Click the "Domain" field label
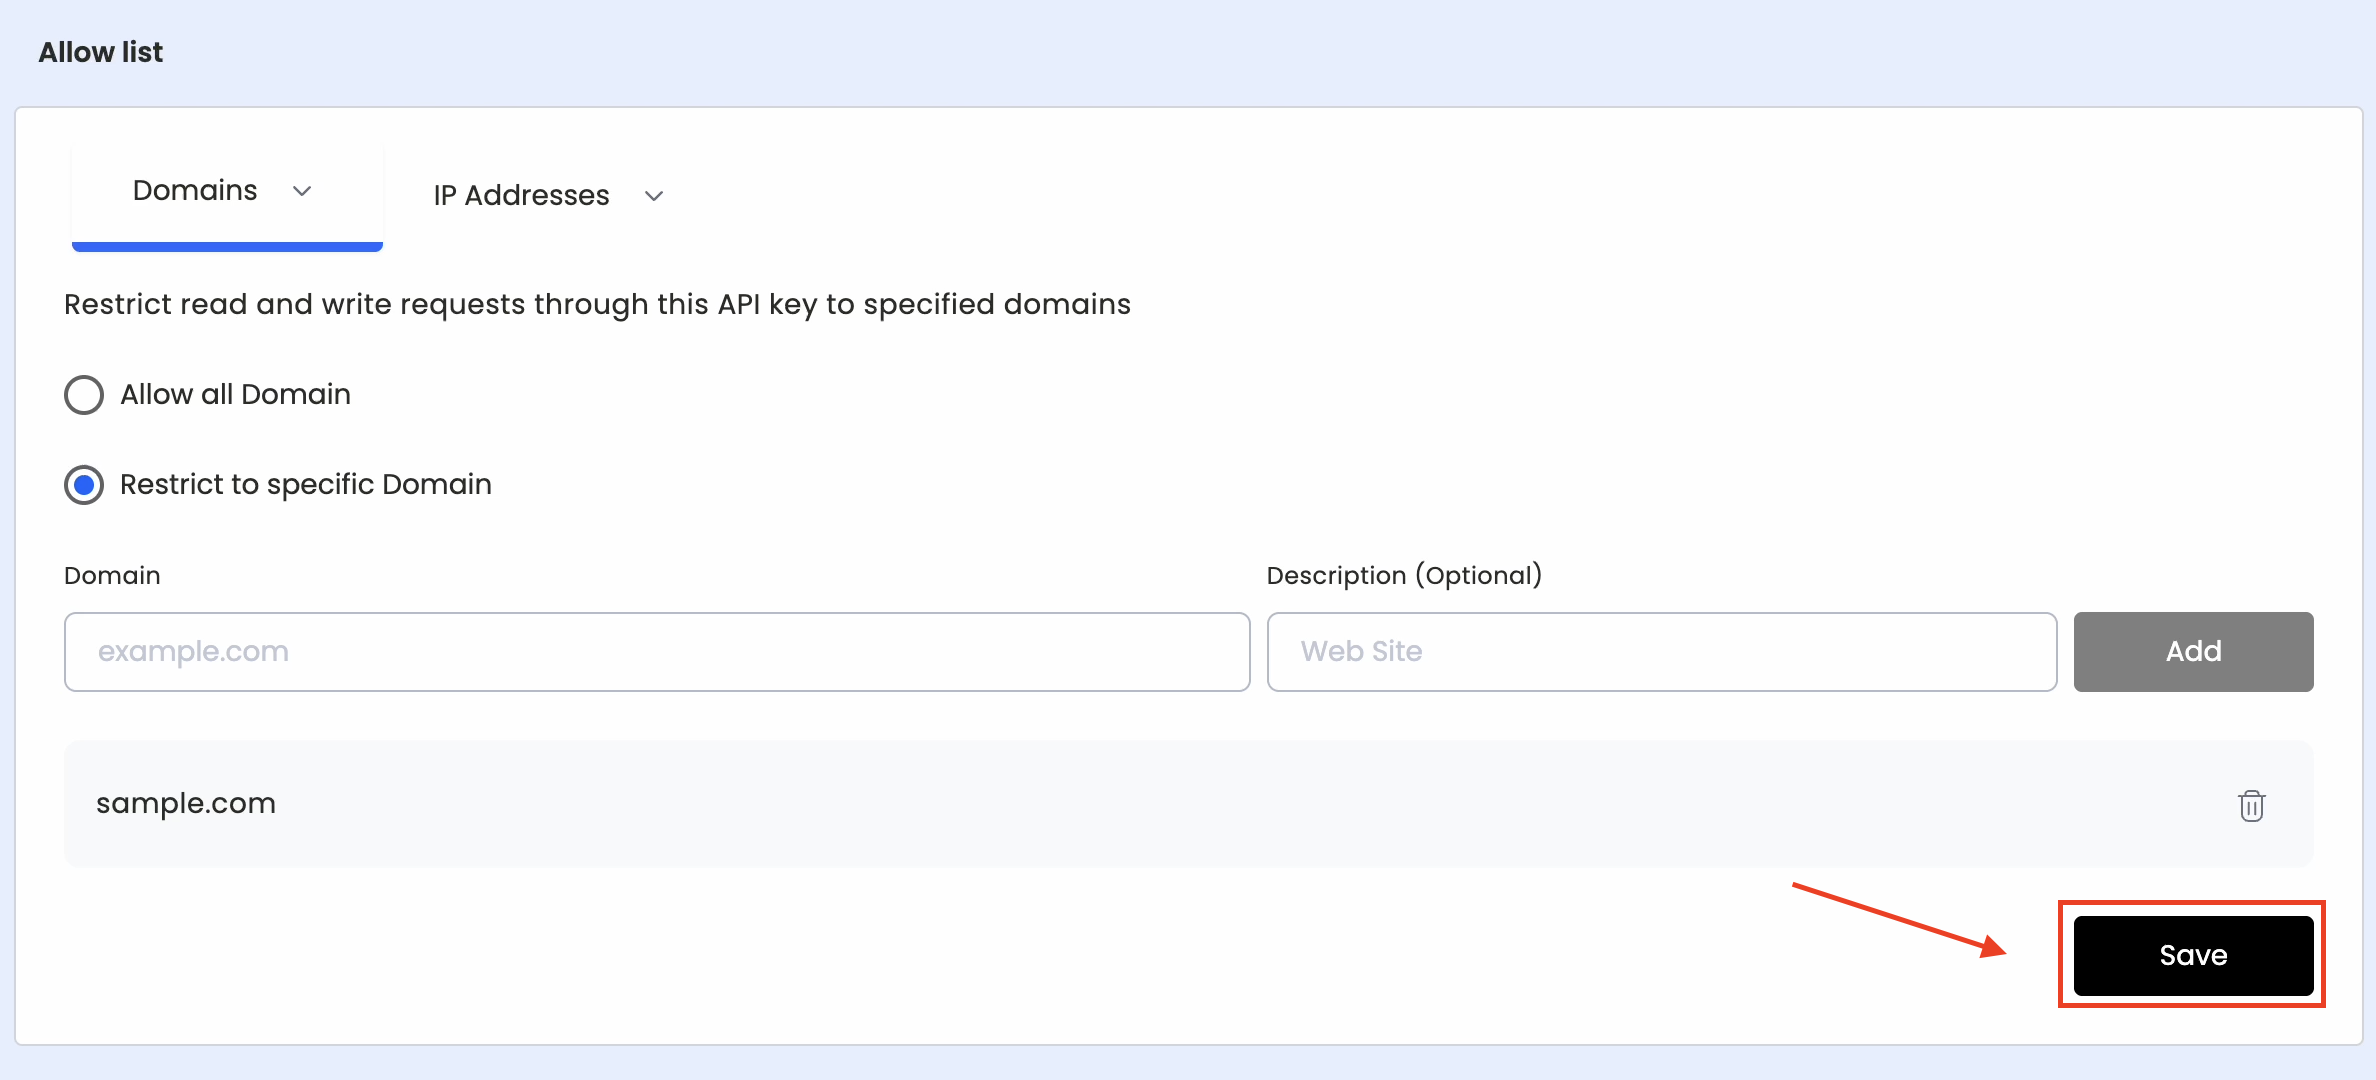Image resolution: width=2376 pixels, height=1080 pixels. tap(112, 576)
